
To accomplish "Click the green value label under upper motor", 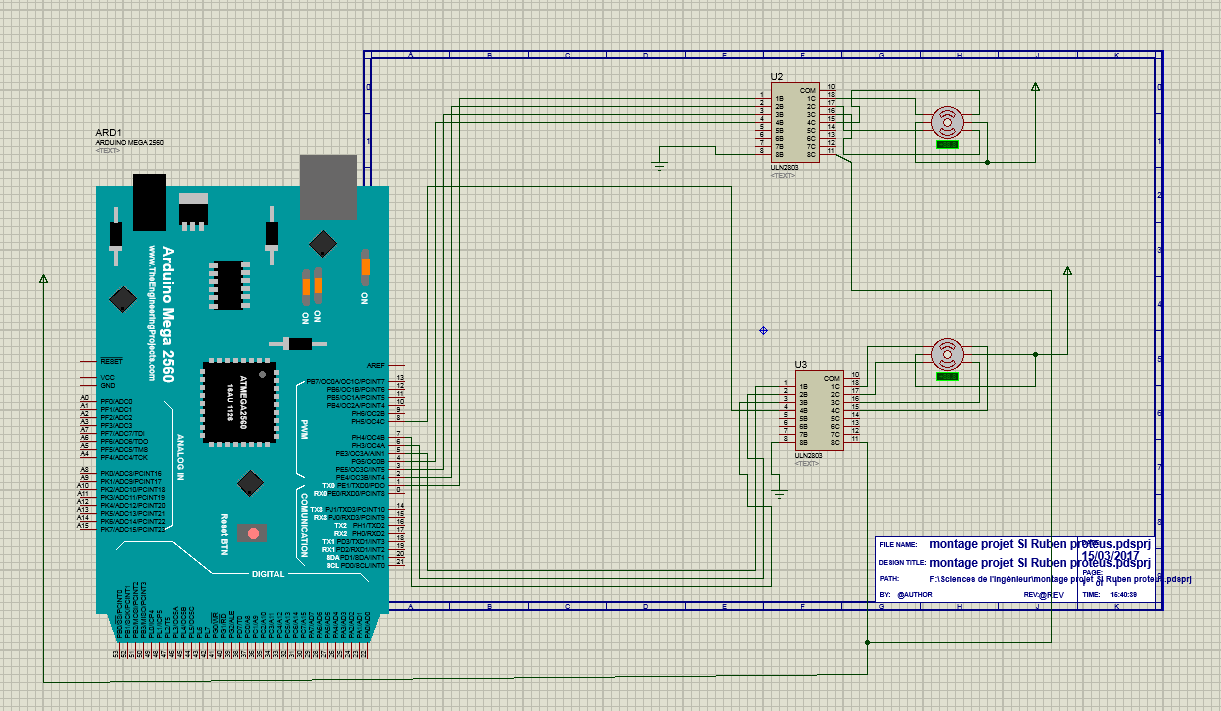I will (946, 145).
